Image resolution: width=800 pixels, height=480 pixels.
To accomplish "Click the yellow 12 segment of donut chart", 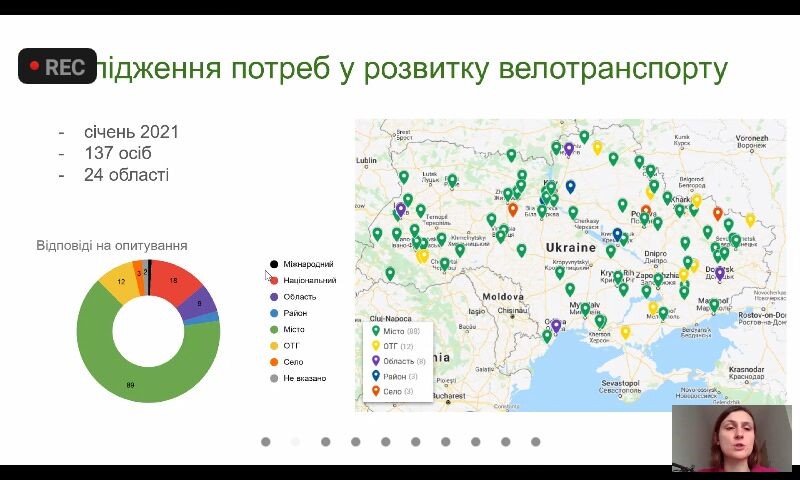I will click(x=120, y=282).
